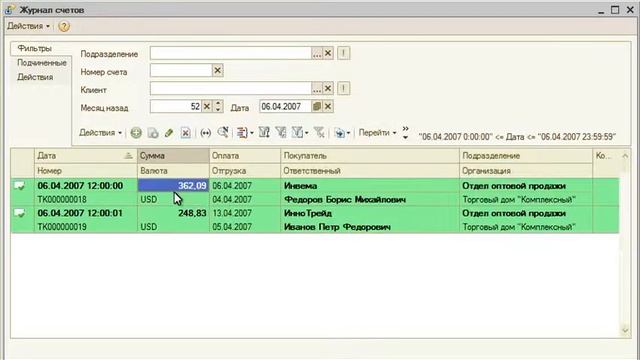
Task: Click the document list mode icon
Action: click(x=242, y=133)
